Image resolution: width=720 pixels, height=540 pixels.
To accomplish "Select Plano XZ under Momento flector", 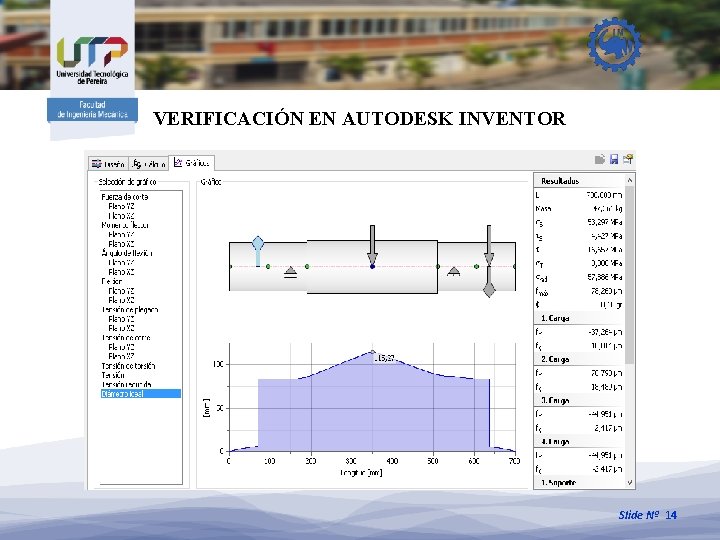I will (x=121, y=244).
